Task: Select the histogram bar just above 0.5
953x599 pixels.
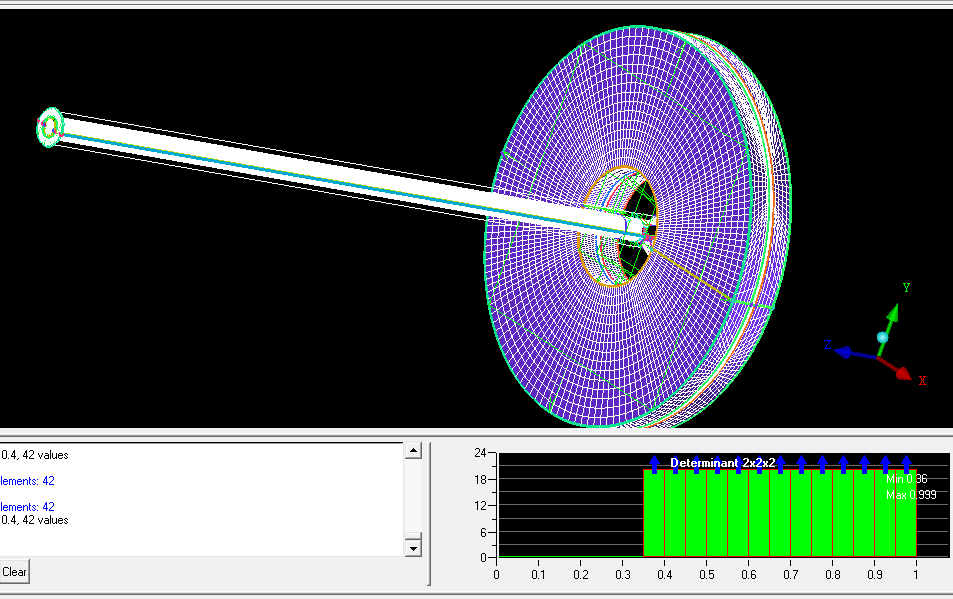Action: [x=716, y=515]
